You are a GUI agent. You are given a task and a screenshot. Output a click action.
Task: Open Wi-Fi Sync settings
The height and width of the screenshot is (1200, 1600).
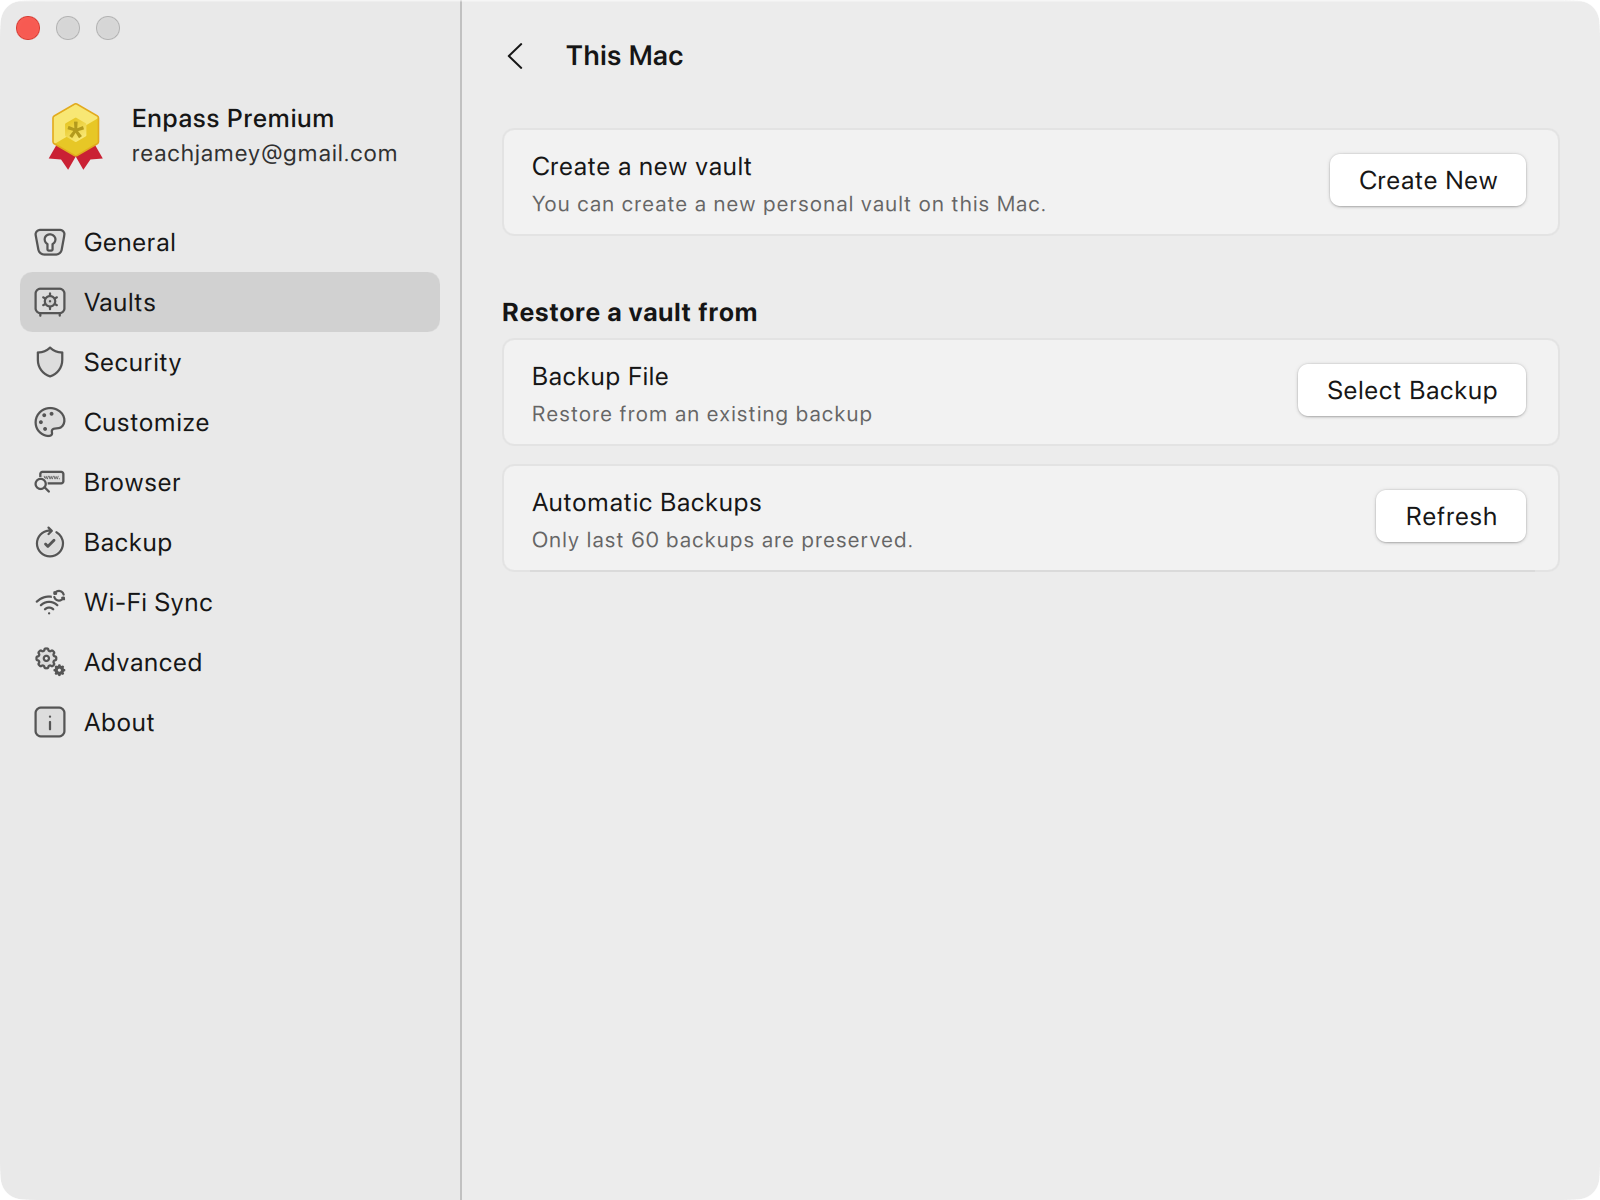tap(230, 602)
